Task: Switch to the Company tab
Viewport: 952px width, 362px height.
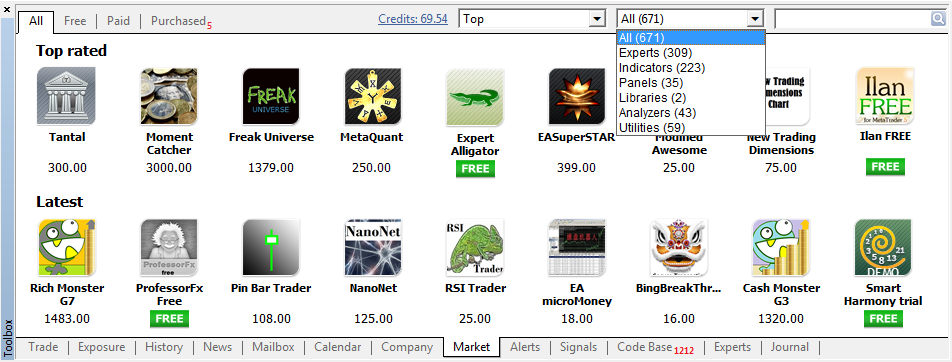Action: pyautogui.click(x=407, y=347)
